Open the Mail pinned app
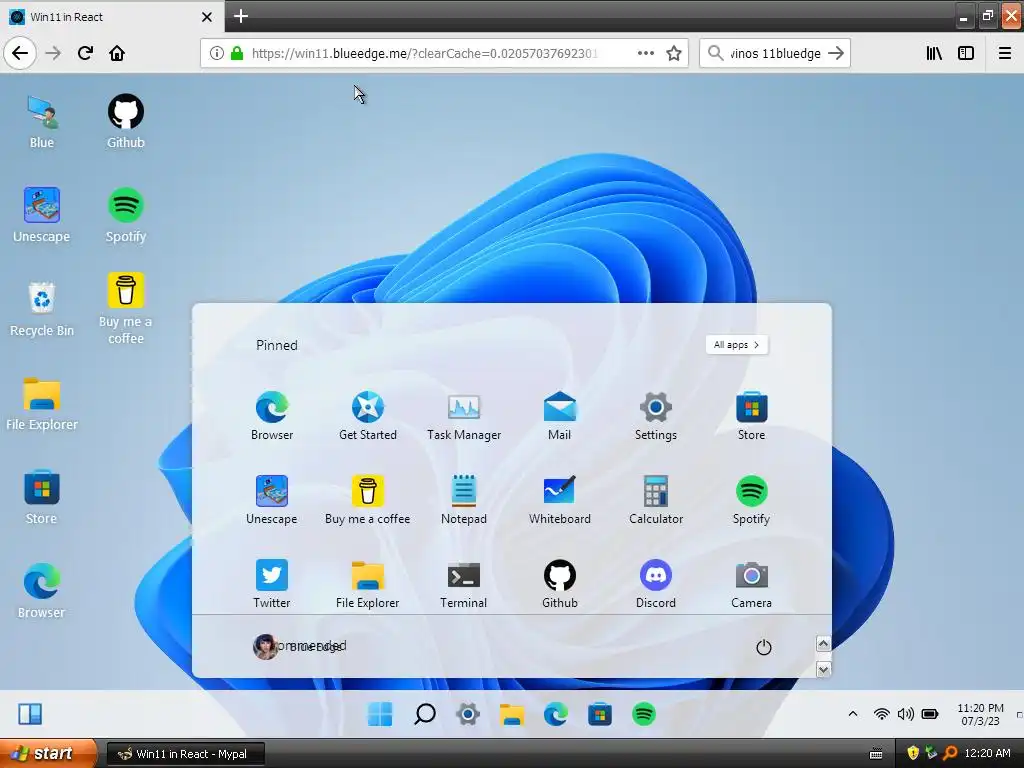 tap(560, 416)
